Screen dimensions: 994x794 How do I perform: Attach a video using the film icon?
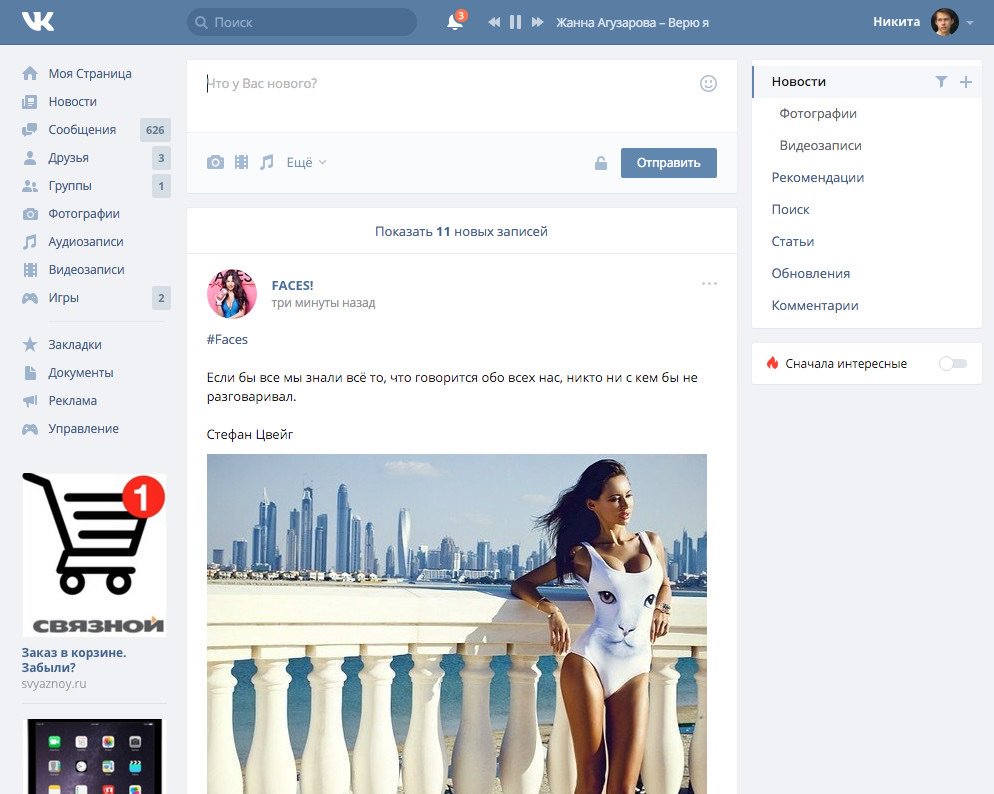pyautogui.click(x=241, y=162)
